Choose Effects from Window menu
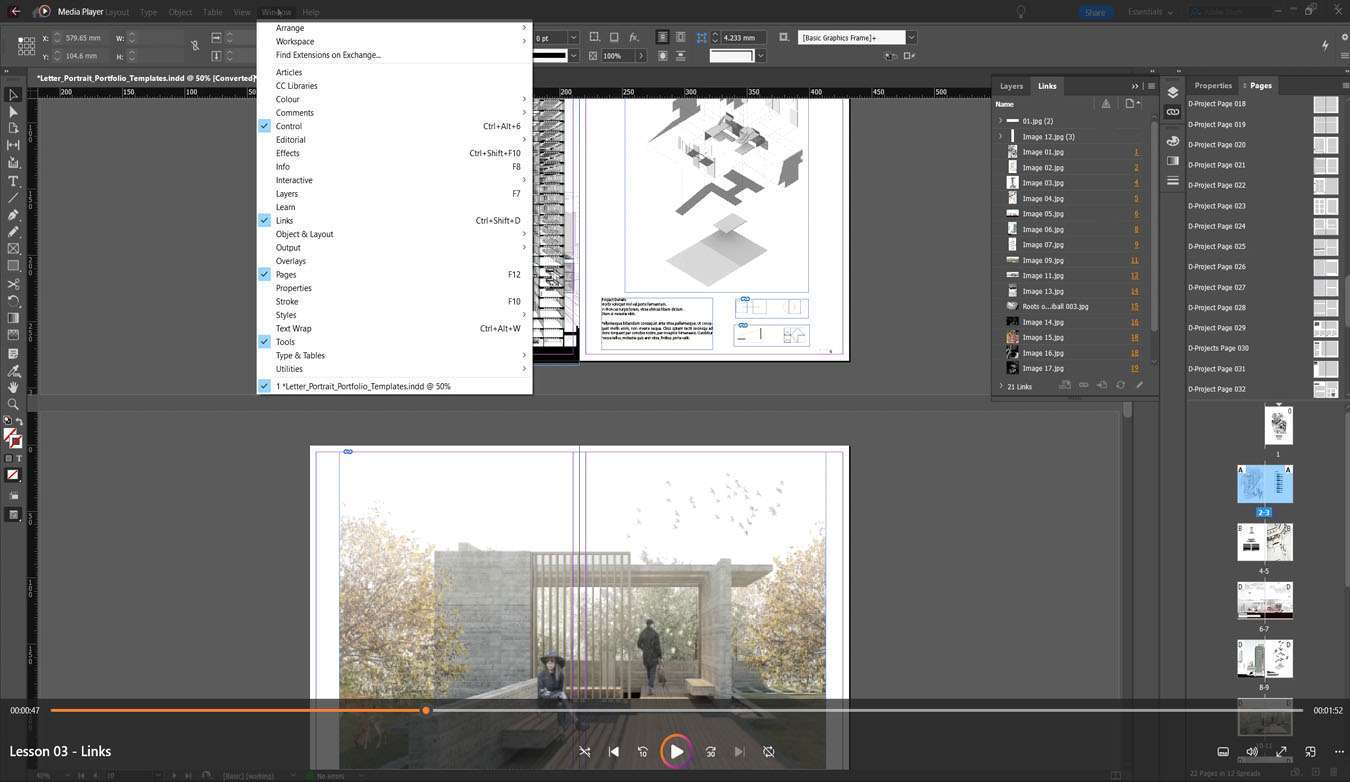1350x782 pixels. coord(394,153)
